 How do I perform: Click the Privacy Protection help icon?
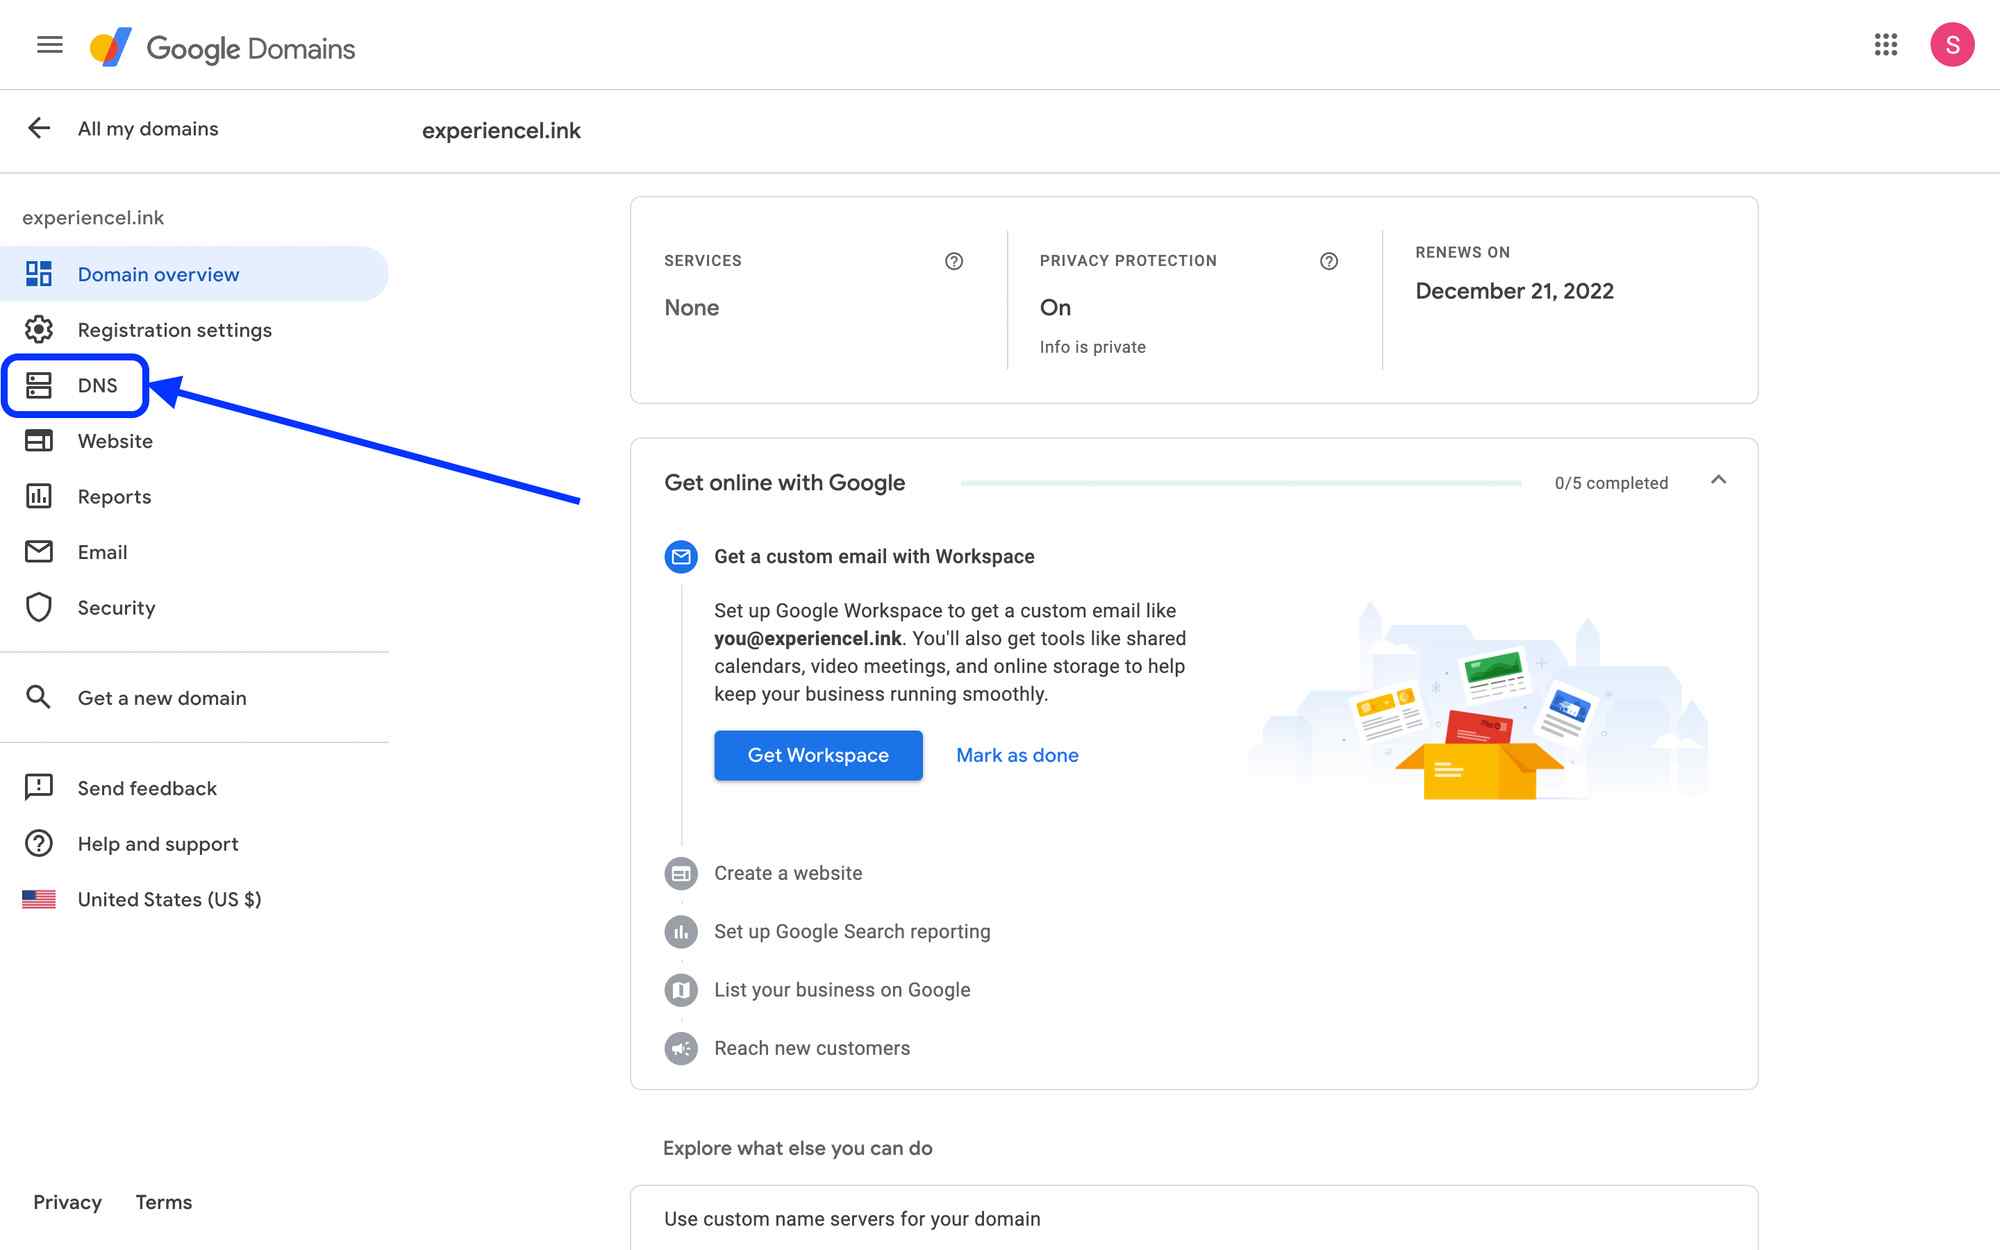1329,261
